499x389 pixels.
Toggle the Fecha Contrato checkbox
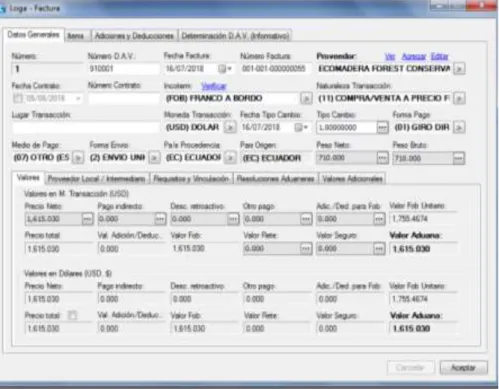(x=18, y=98)
